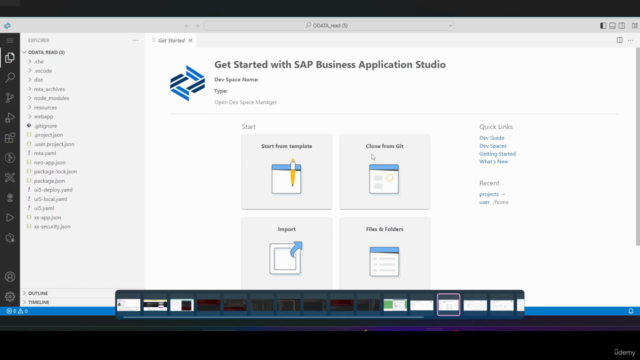640x360 pixels.
Task: Expand the .che folder
Action: (39, 62)
